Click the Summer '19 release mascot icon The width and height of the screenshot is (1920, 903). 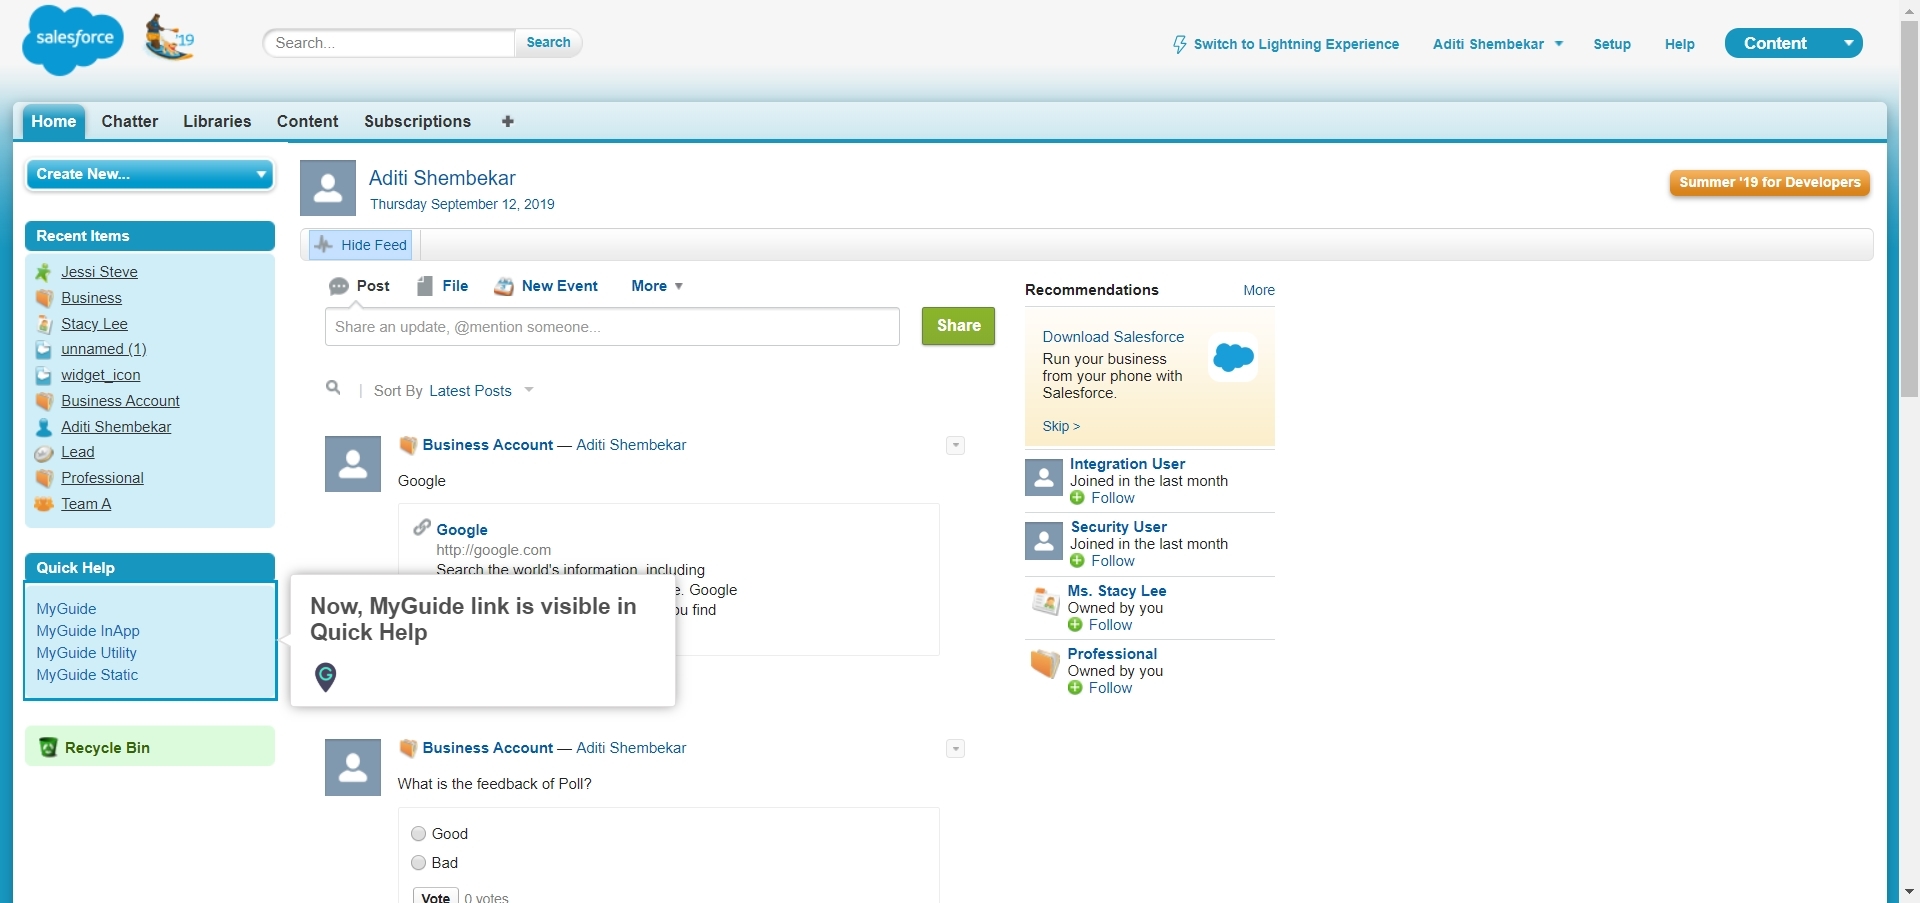pyautogui.click(x=169, y=38)
